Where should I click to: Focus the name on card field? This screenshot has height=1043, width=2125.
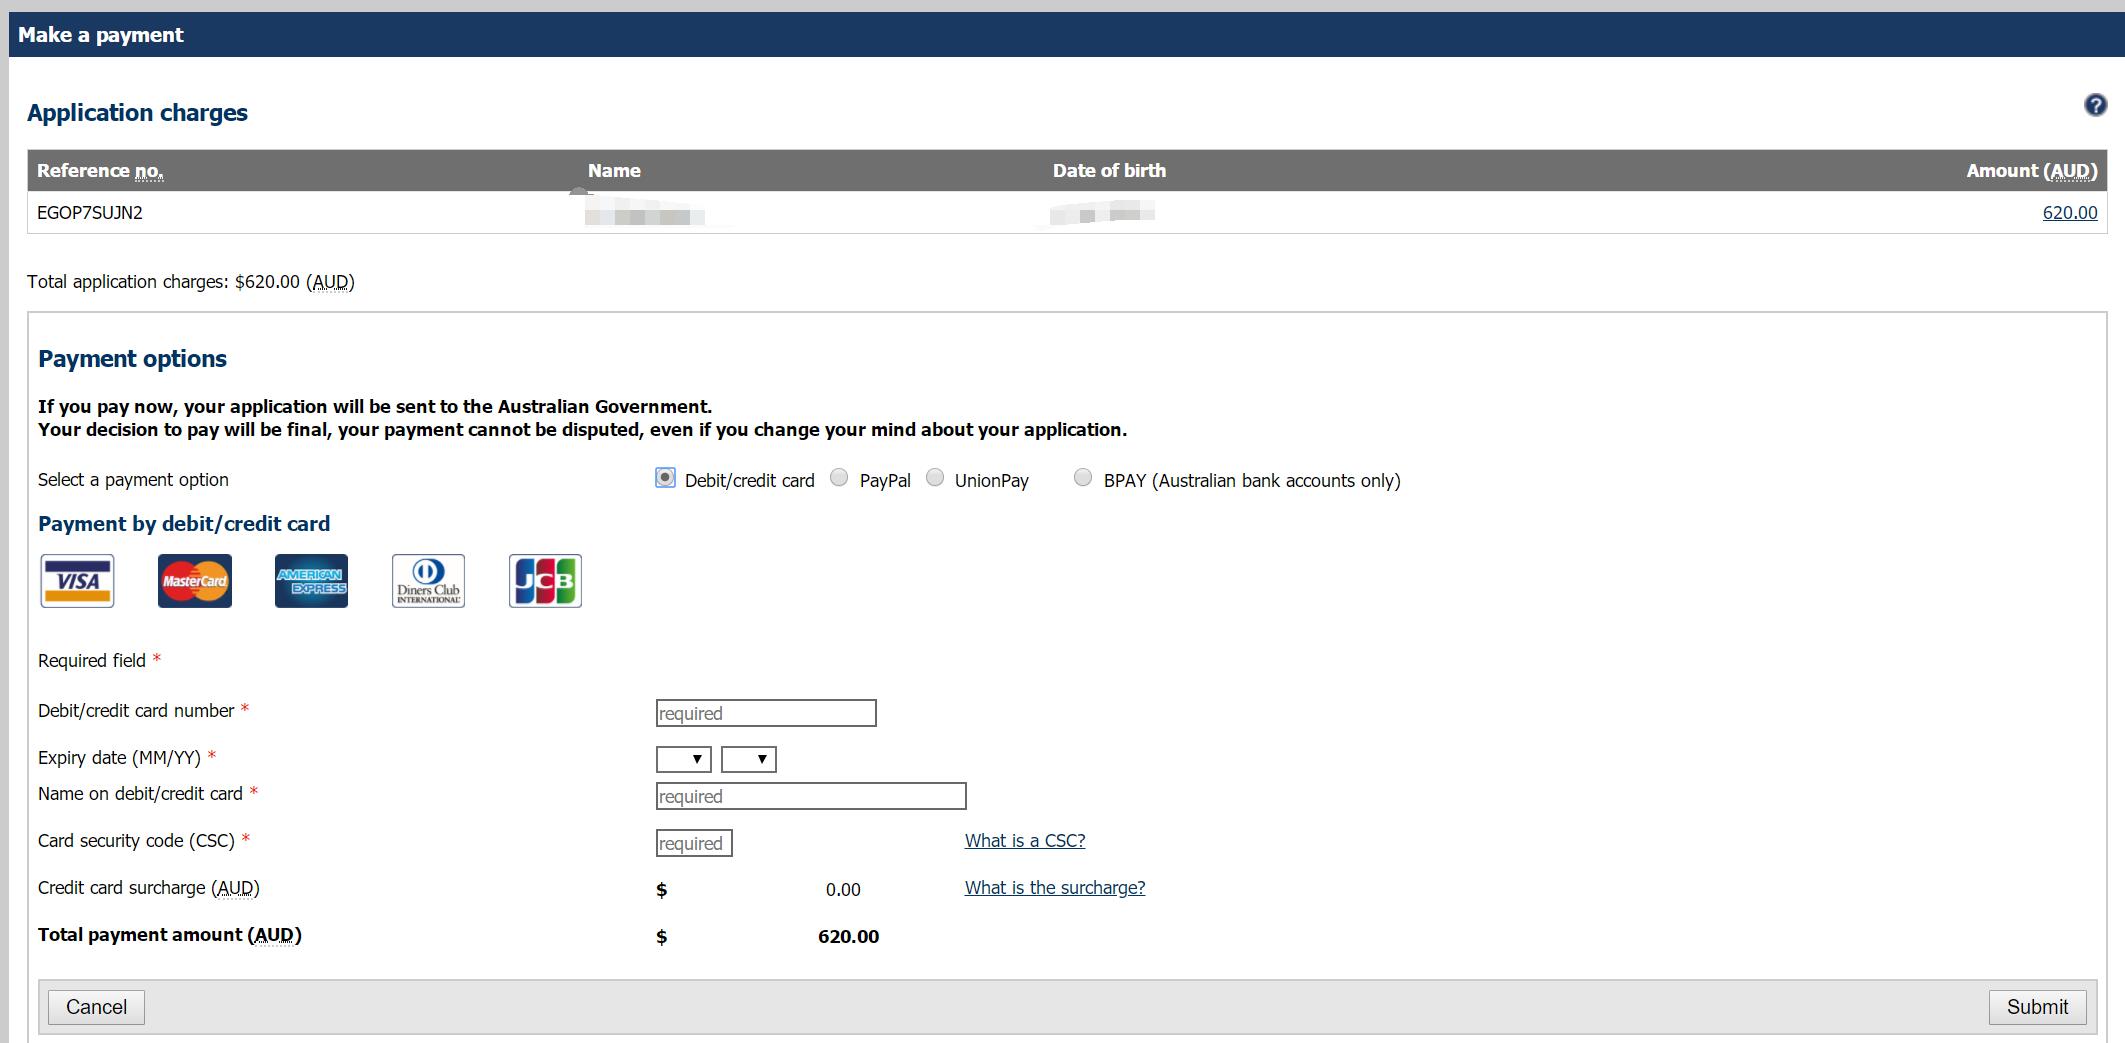[811, 796]
